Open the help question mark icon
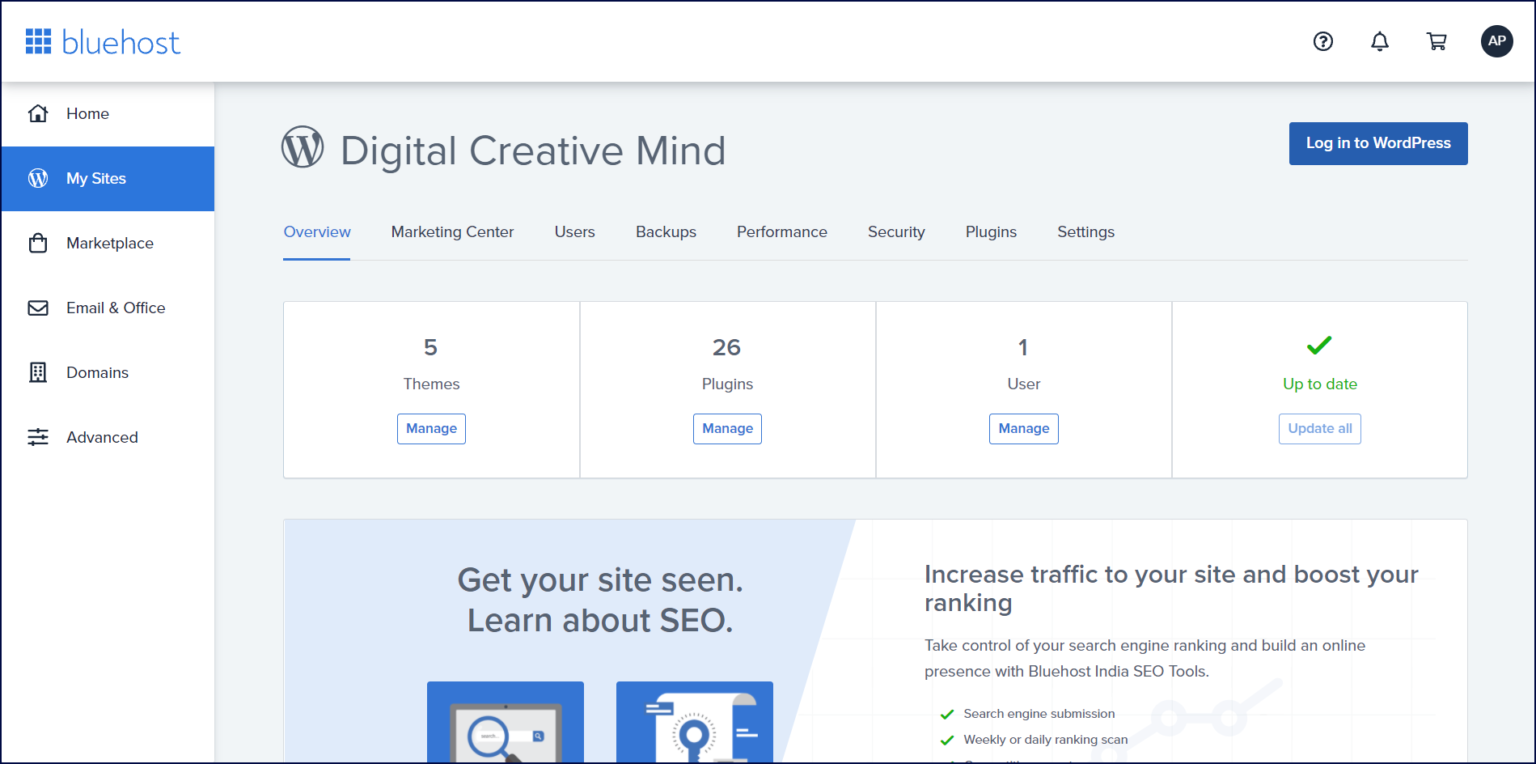Image resolution: width=1536 pixels, height=764 pixels. [1323, 41]
